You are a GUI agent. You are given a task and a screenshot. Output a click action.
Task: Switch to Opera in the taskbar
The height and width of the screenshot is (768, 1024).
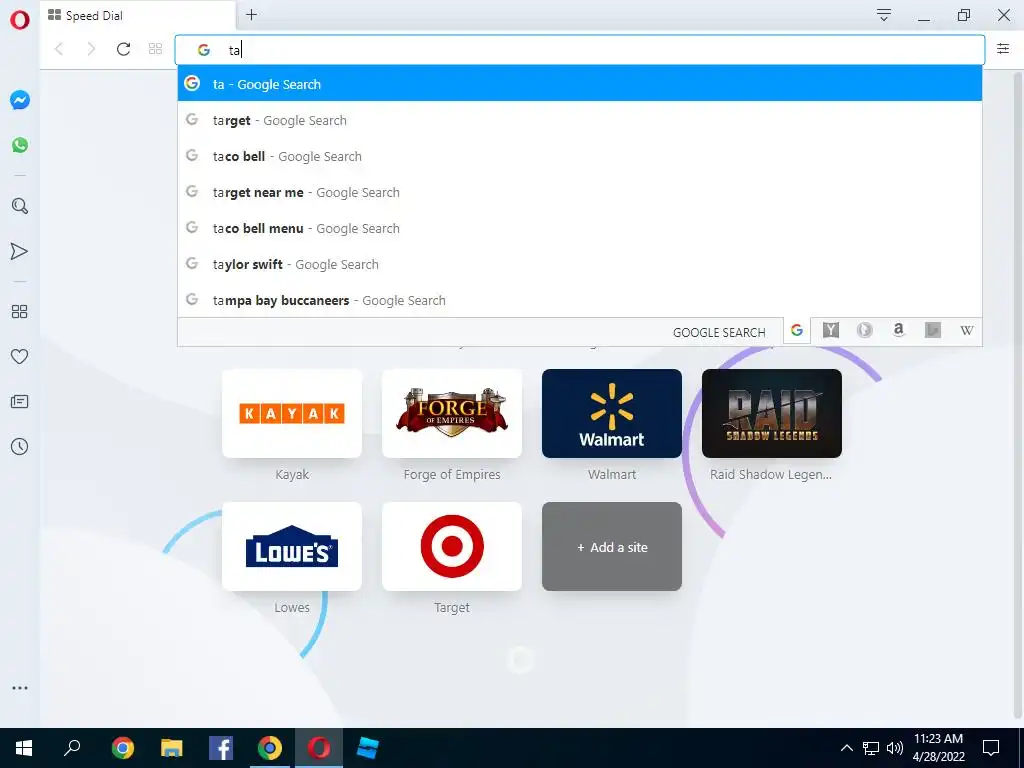pos(319,748)
